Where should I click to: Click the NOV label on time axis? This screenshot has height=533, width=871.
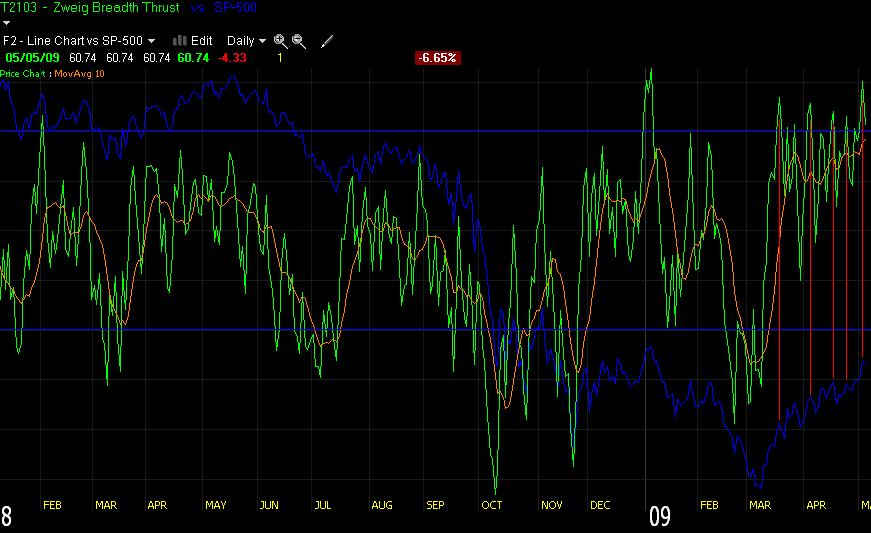point(552,505)
